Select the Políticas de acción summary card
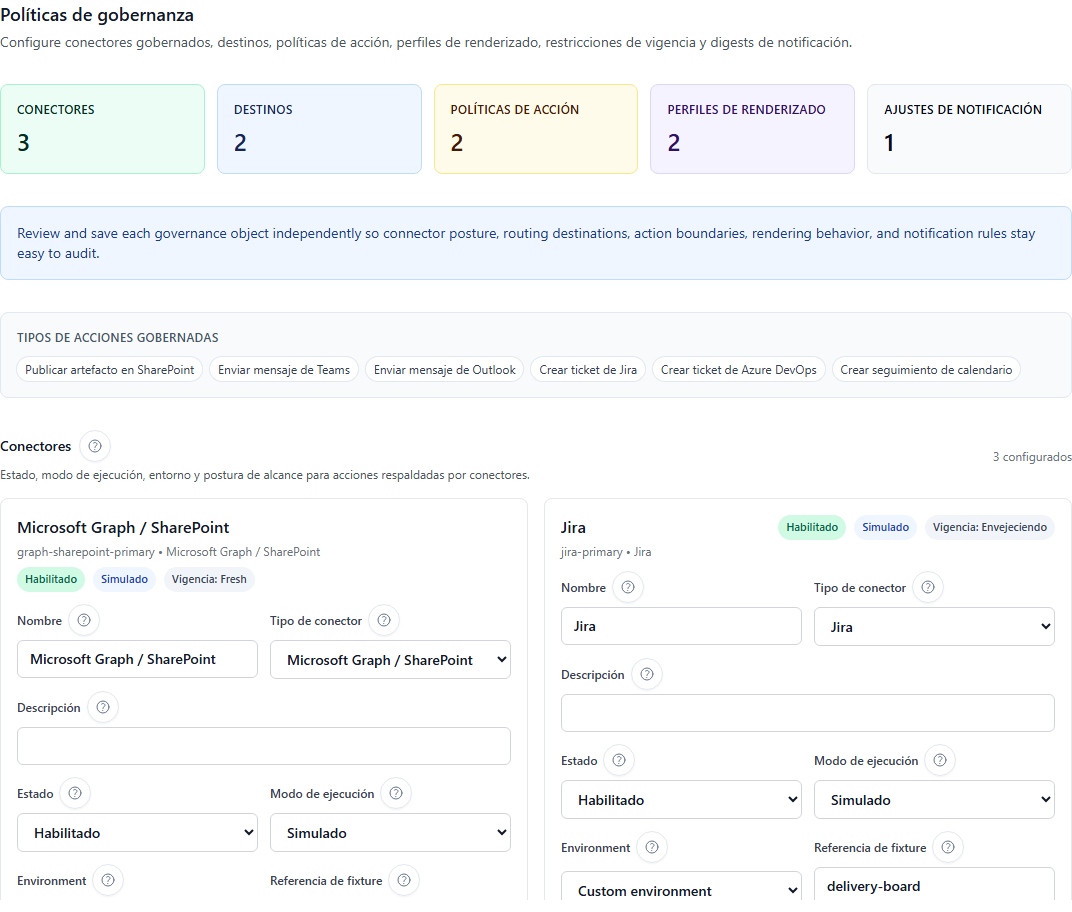The image size is (1072, 912). pos(535,129)
